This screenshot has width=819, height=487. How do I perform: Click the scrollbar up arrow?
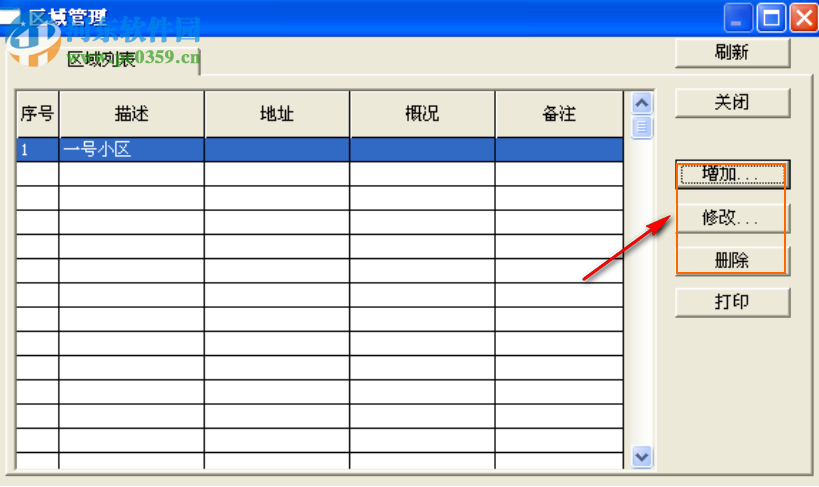(642, 103)
